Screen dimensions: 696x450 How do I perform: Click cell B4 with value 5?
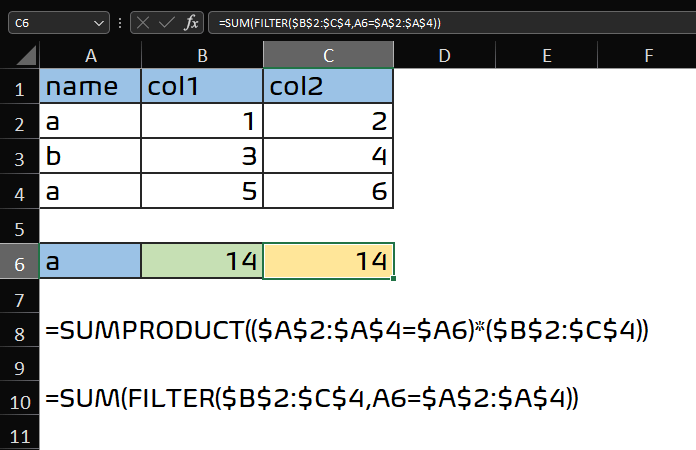click(x=202, y=191)
